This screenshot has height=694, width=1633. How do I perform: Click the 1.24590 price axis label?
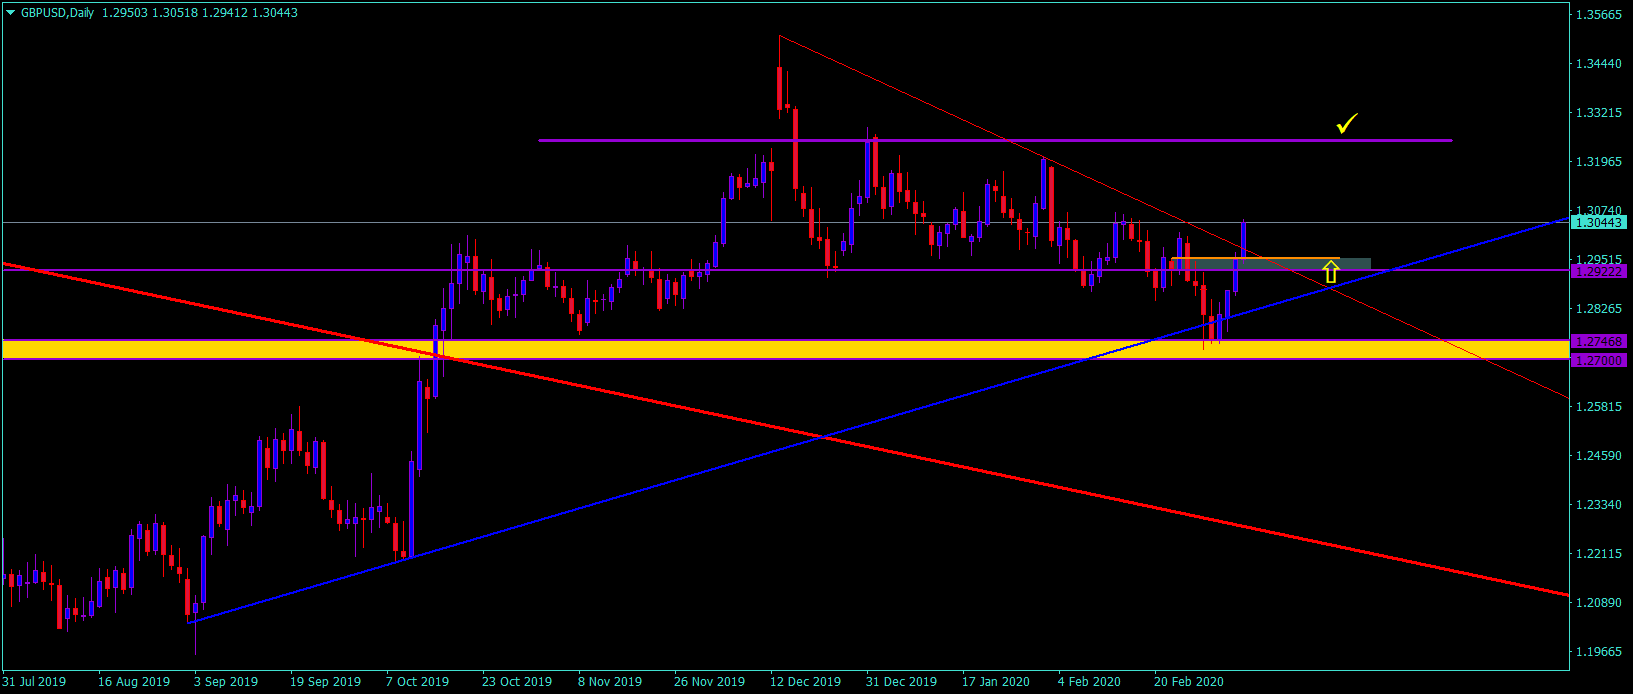tap(1599, 456)
